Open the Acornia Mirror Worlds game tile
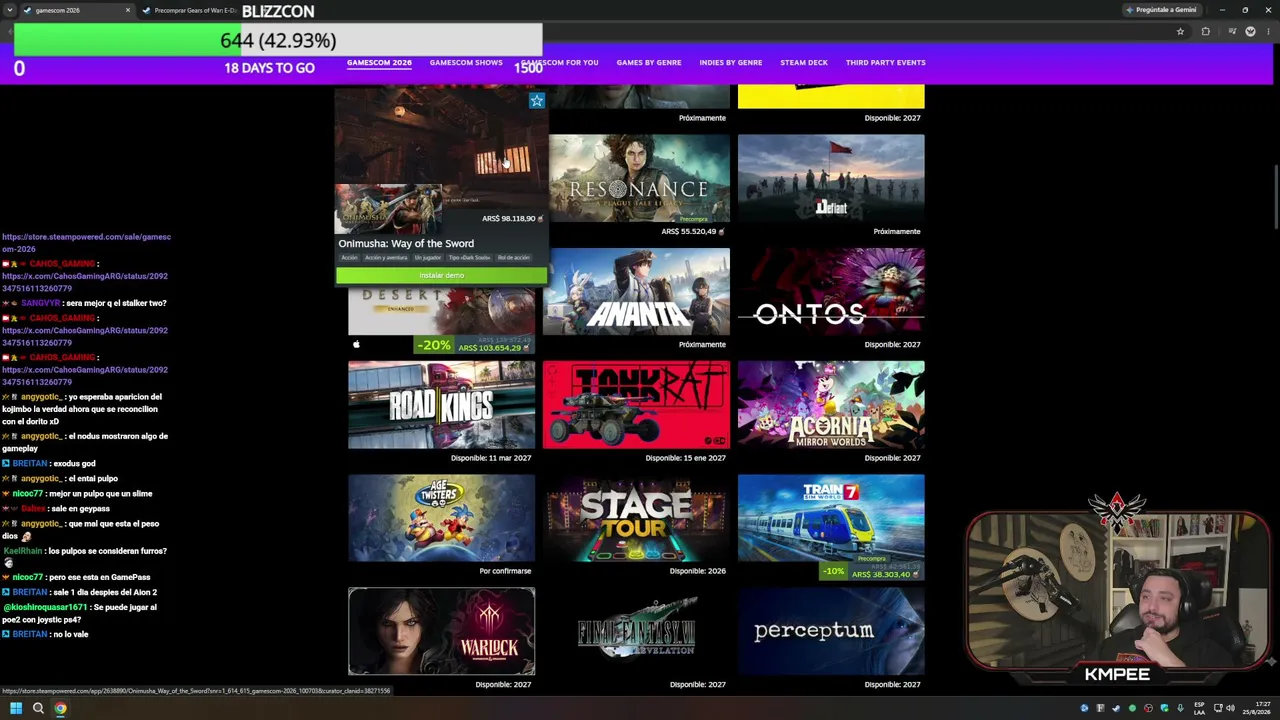Viewport: 1280px width, 720px height. (x=831, y=405)
